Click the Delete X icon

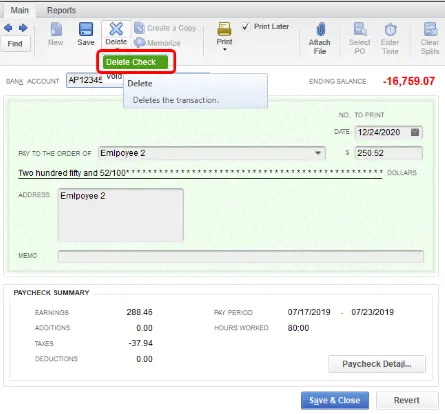(x=116, y=29)
